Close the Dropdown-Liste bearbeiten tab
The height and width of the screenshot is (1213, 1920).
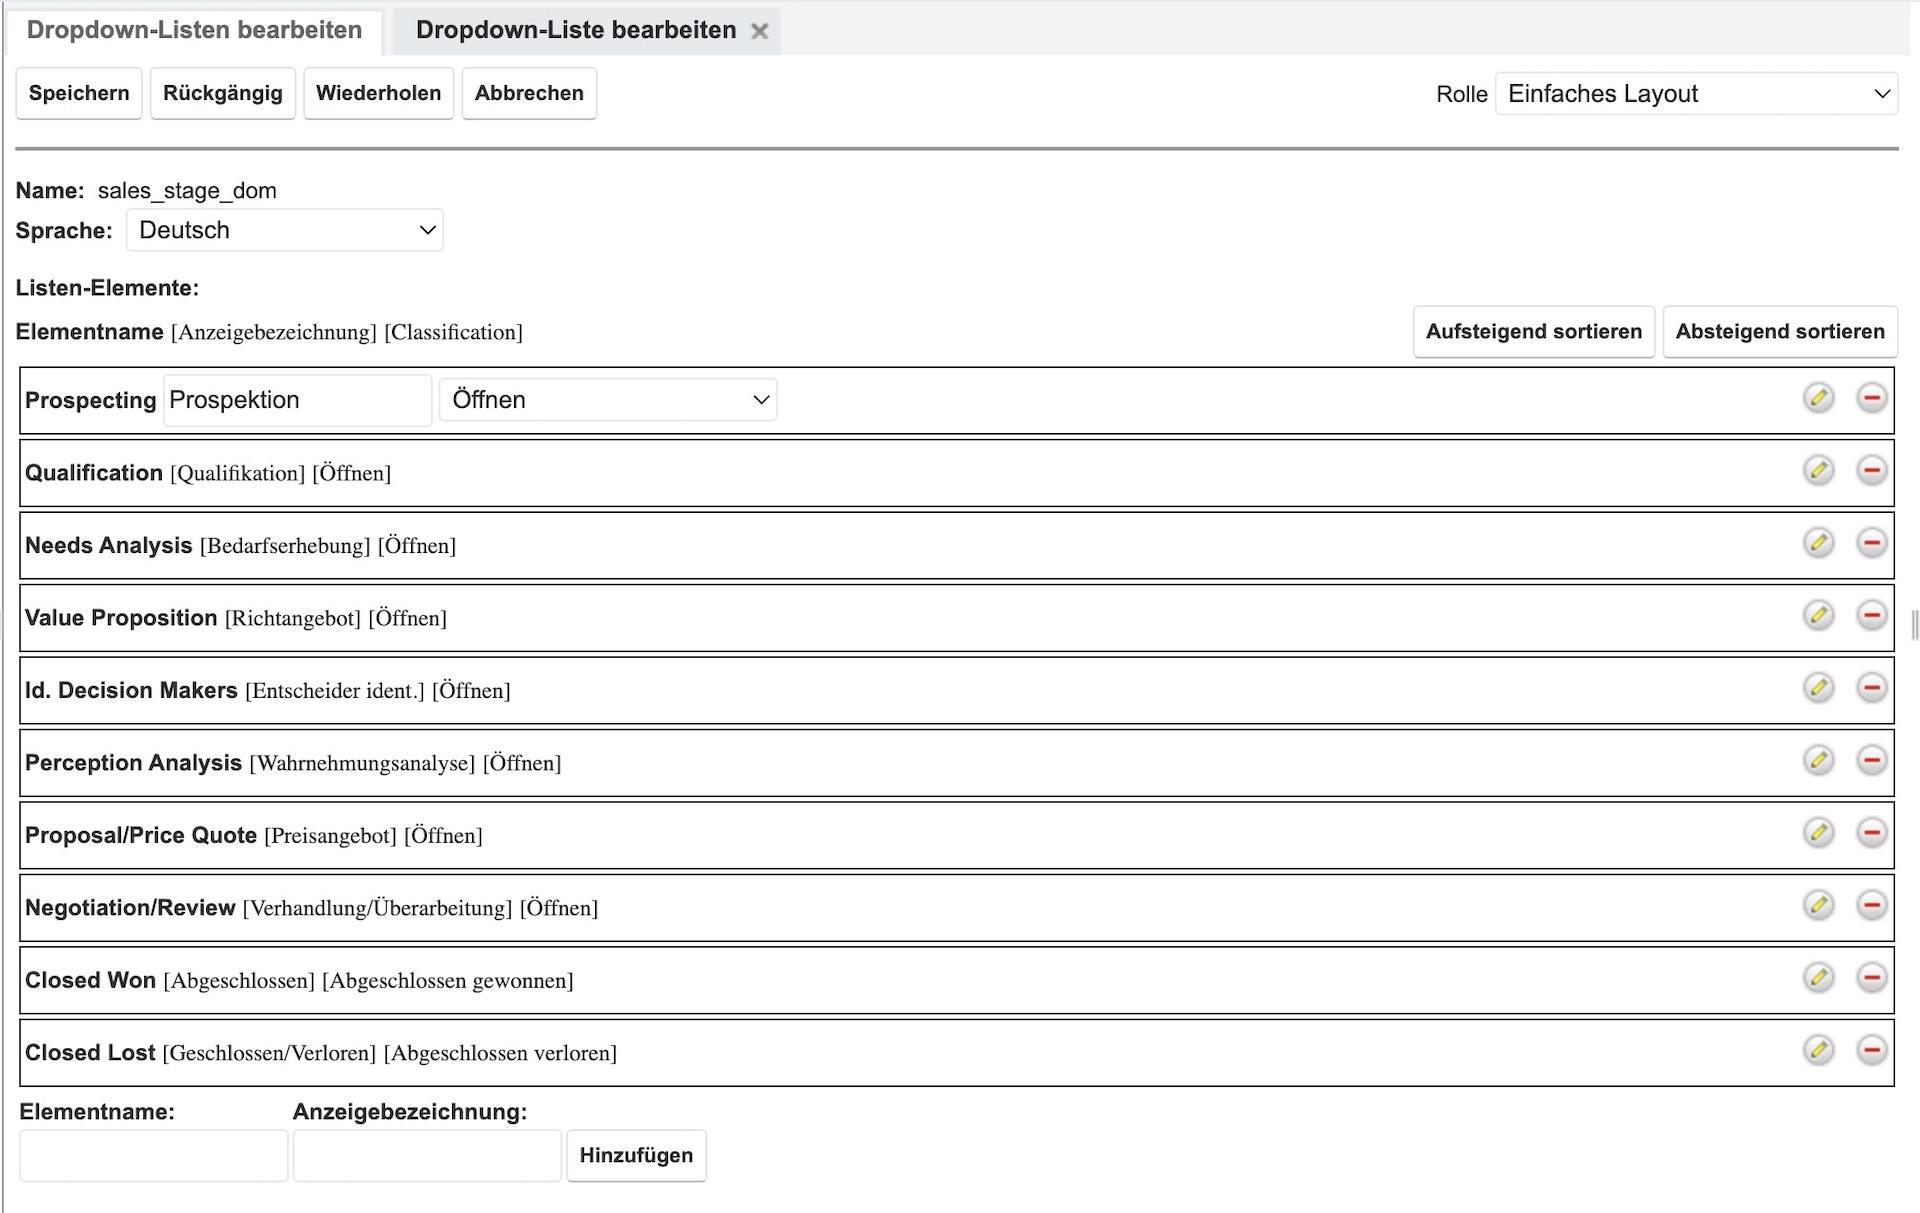(760, 31)
